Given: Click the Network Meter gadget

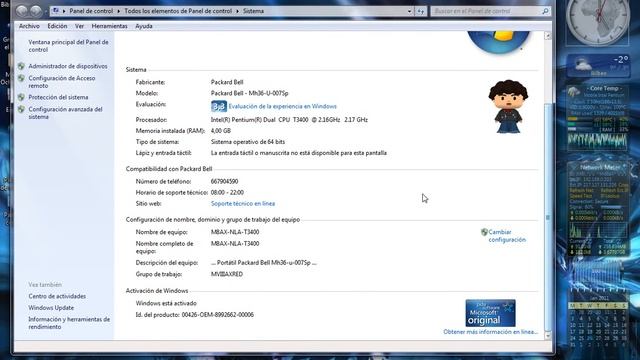Looking at the screenshot, I should 598,209.
